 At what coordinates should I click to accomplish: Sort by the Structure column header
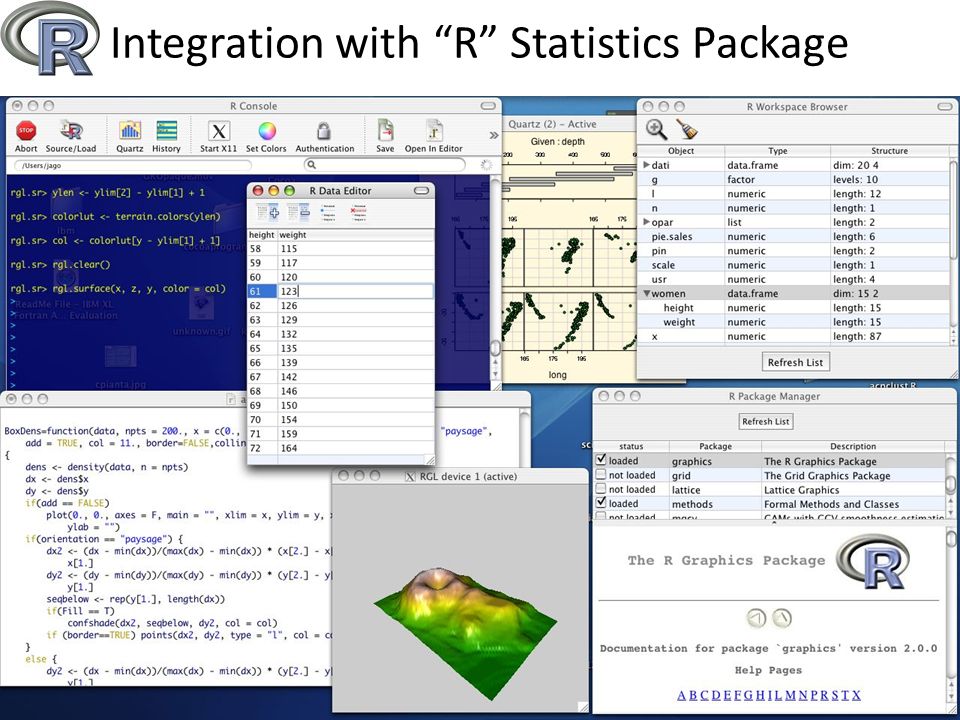point(890,151)
